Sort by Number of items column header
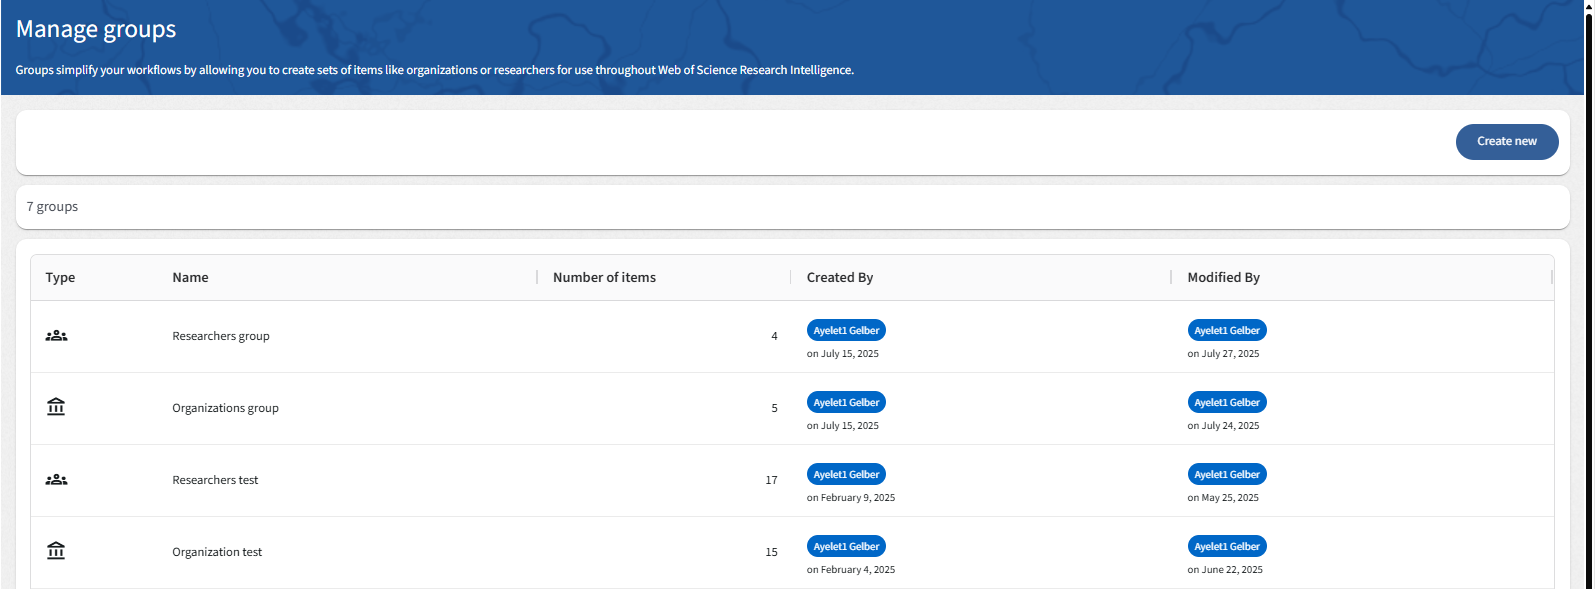 coord(604,278)
